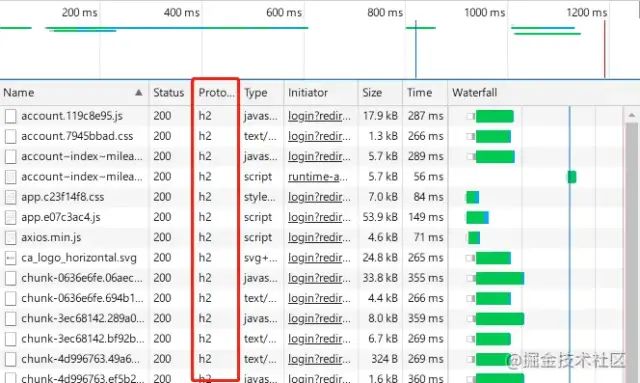The image size is (640, 383).
Task: Select the ca_logo_horizontal.svg image icon
Action: (11, 258)
